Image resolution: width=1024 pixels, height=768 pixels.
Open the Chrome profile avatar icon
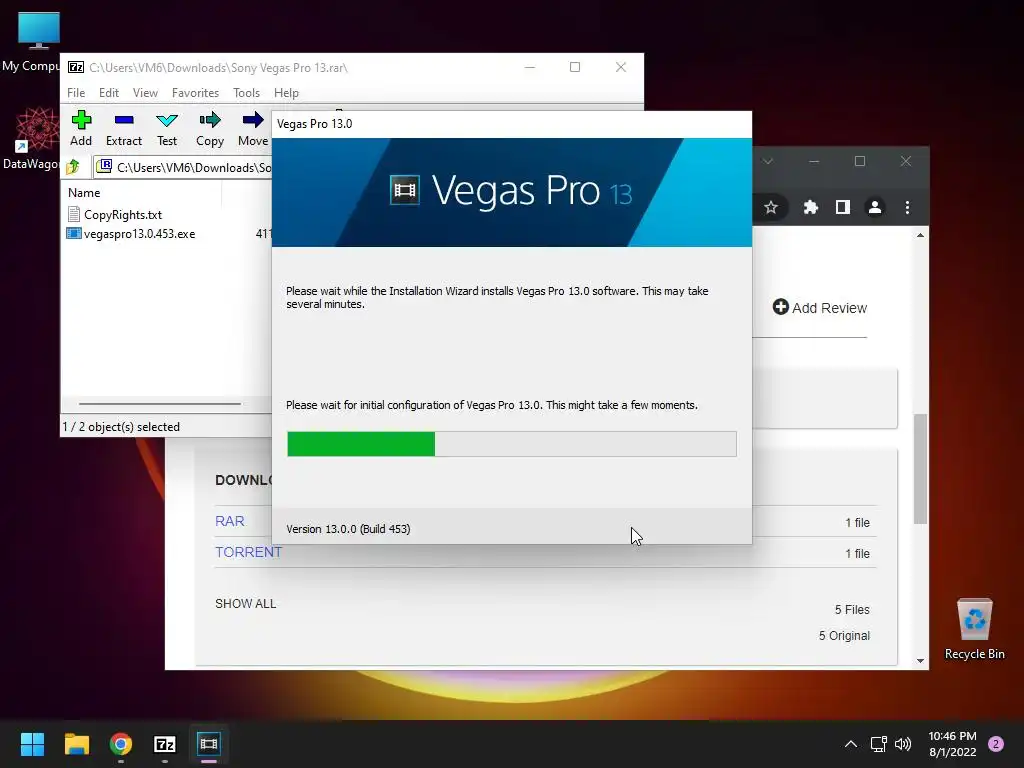[x=874, y=208]
